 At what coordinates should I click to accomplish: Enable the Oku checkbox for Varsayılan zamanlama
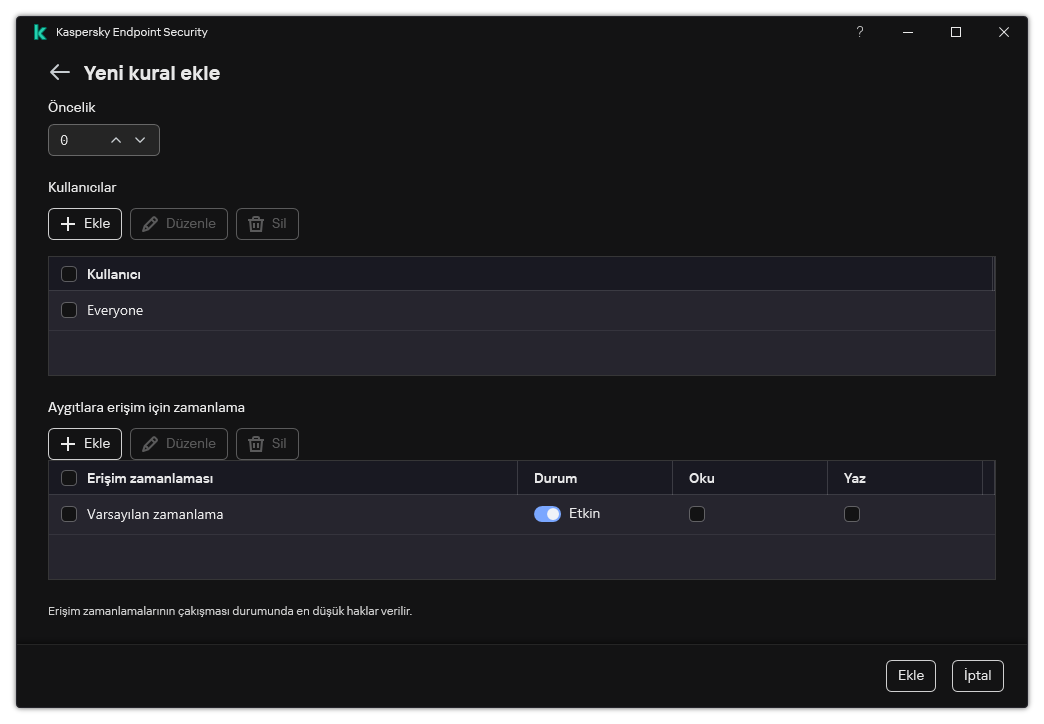[697, 514]
